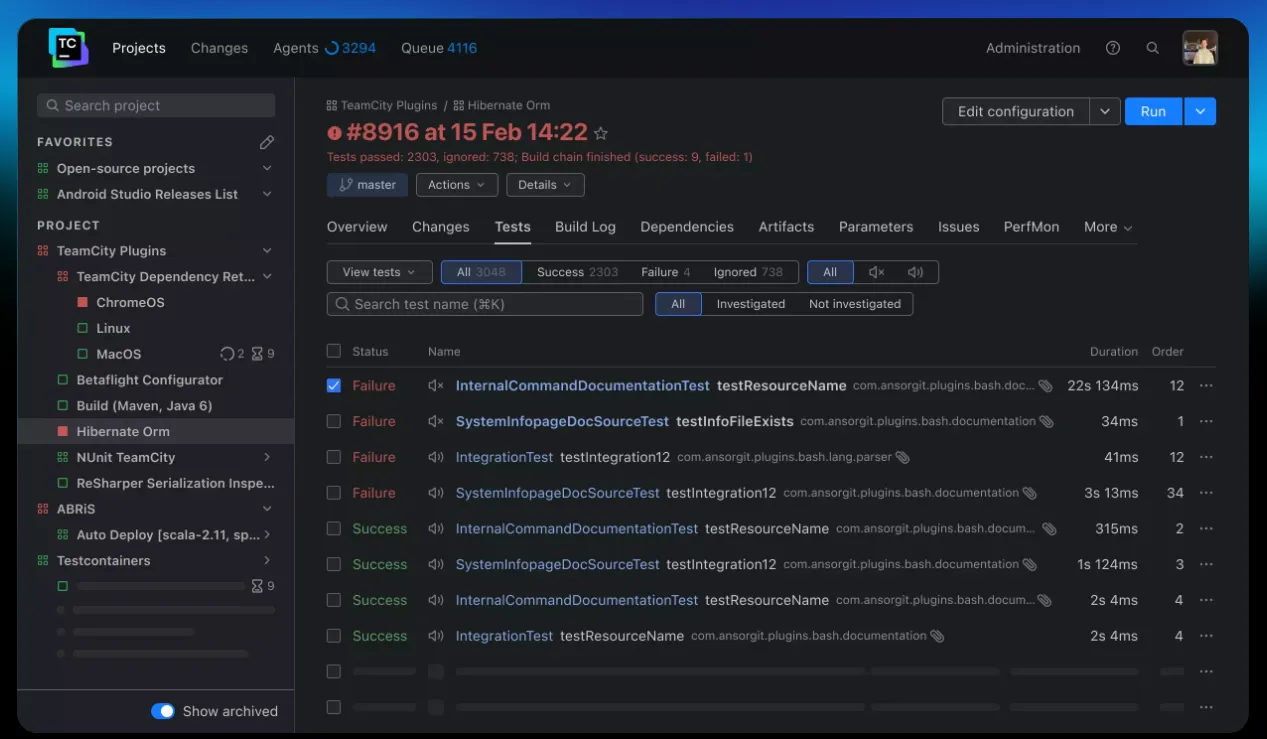Open the Dependencies tab

[687, 227]
